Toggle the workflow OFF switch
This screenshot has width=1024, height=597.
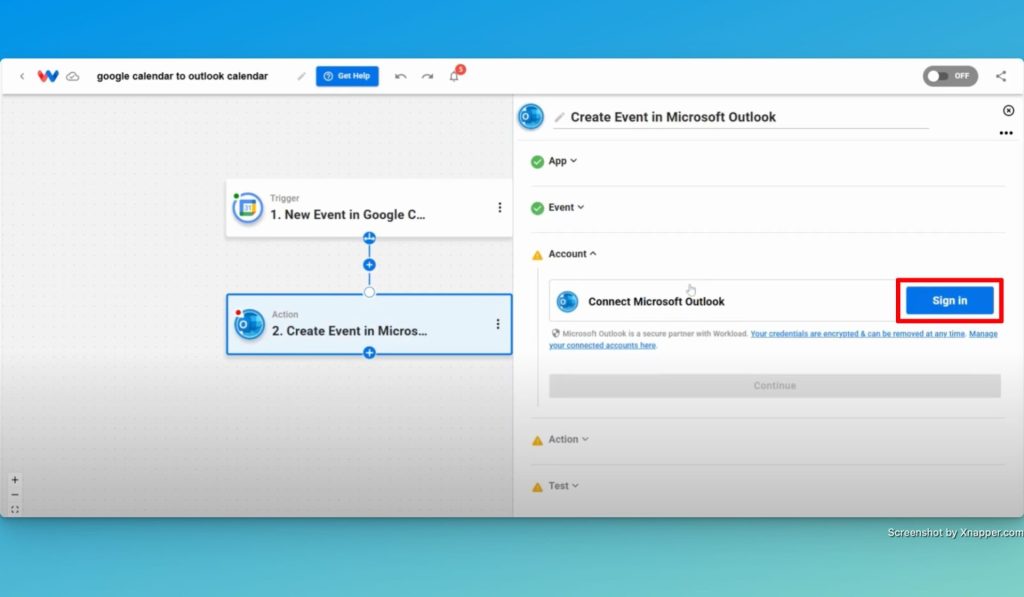tap(950, 76)
